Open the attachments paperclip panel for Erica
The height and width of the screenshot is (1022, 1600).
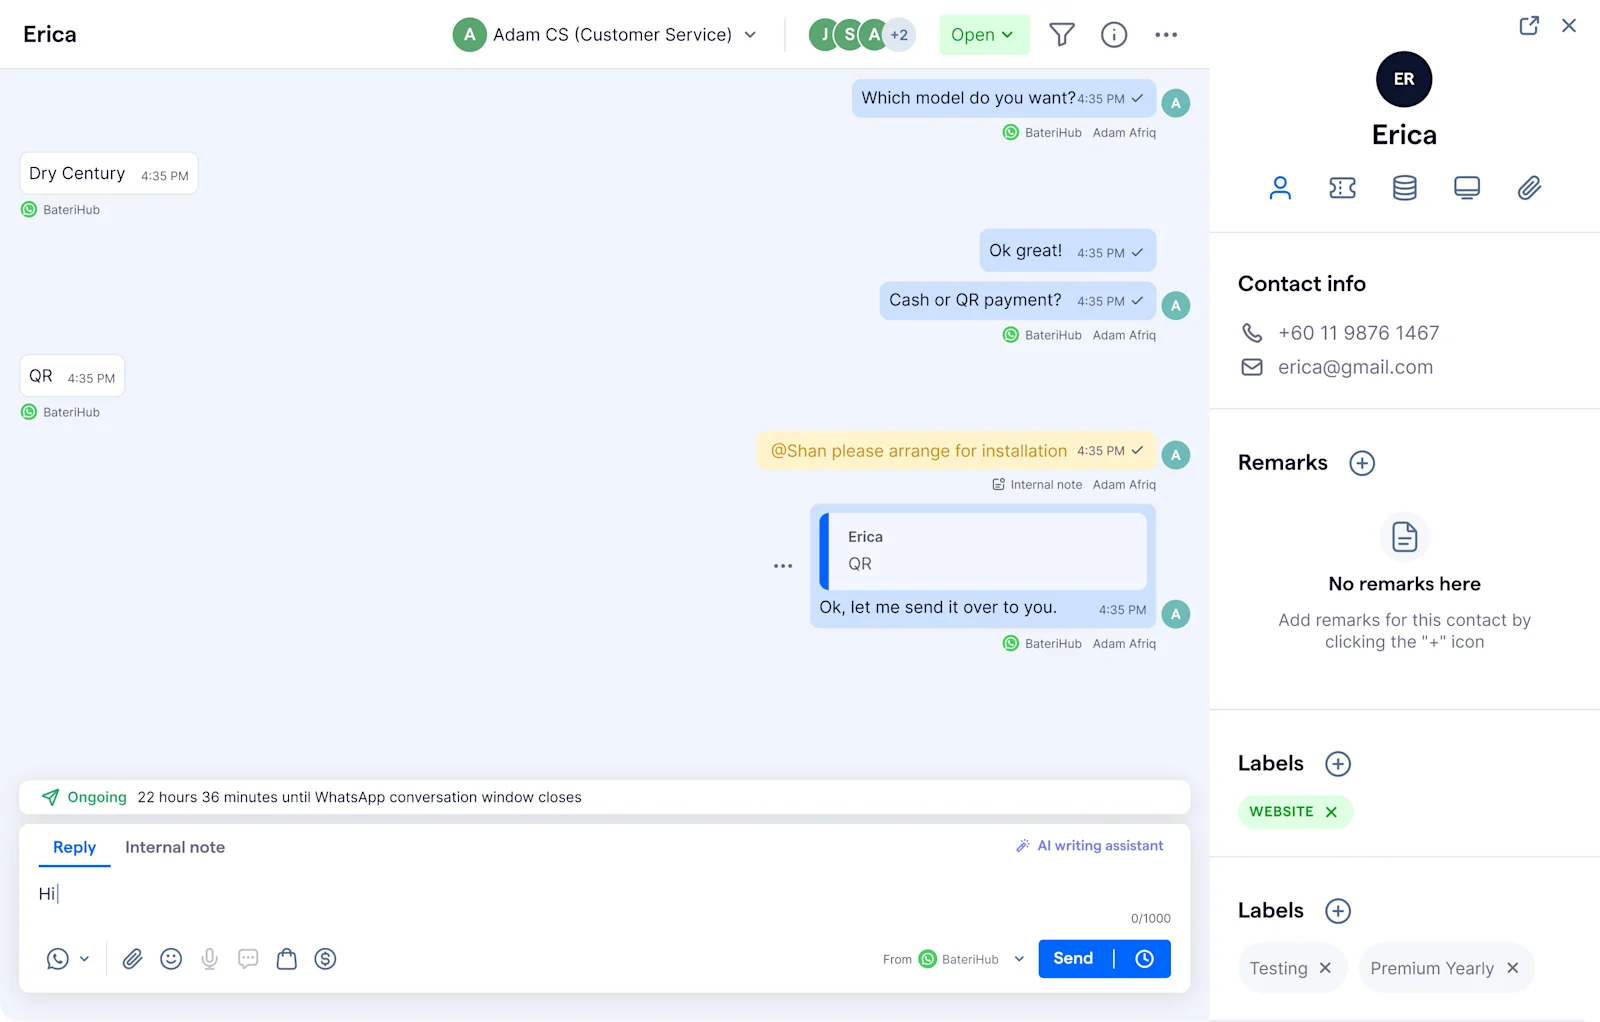click(1528, 187)
